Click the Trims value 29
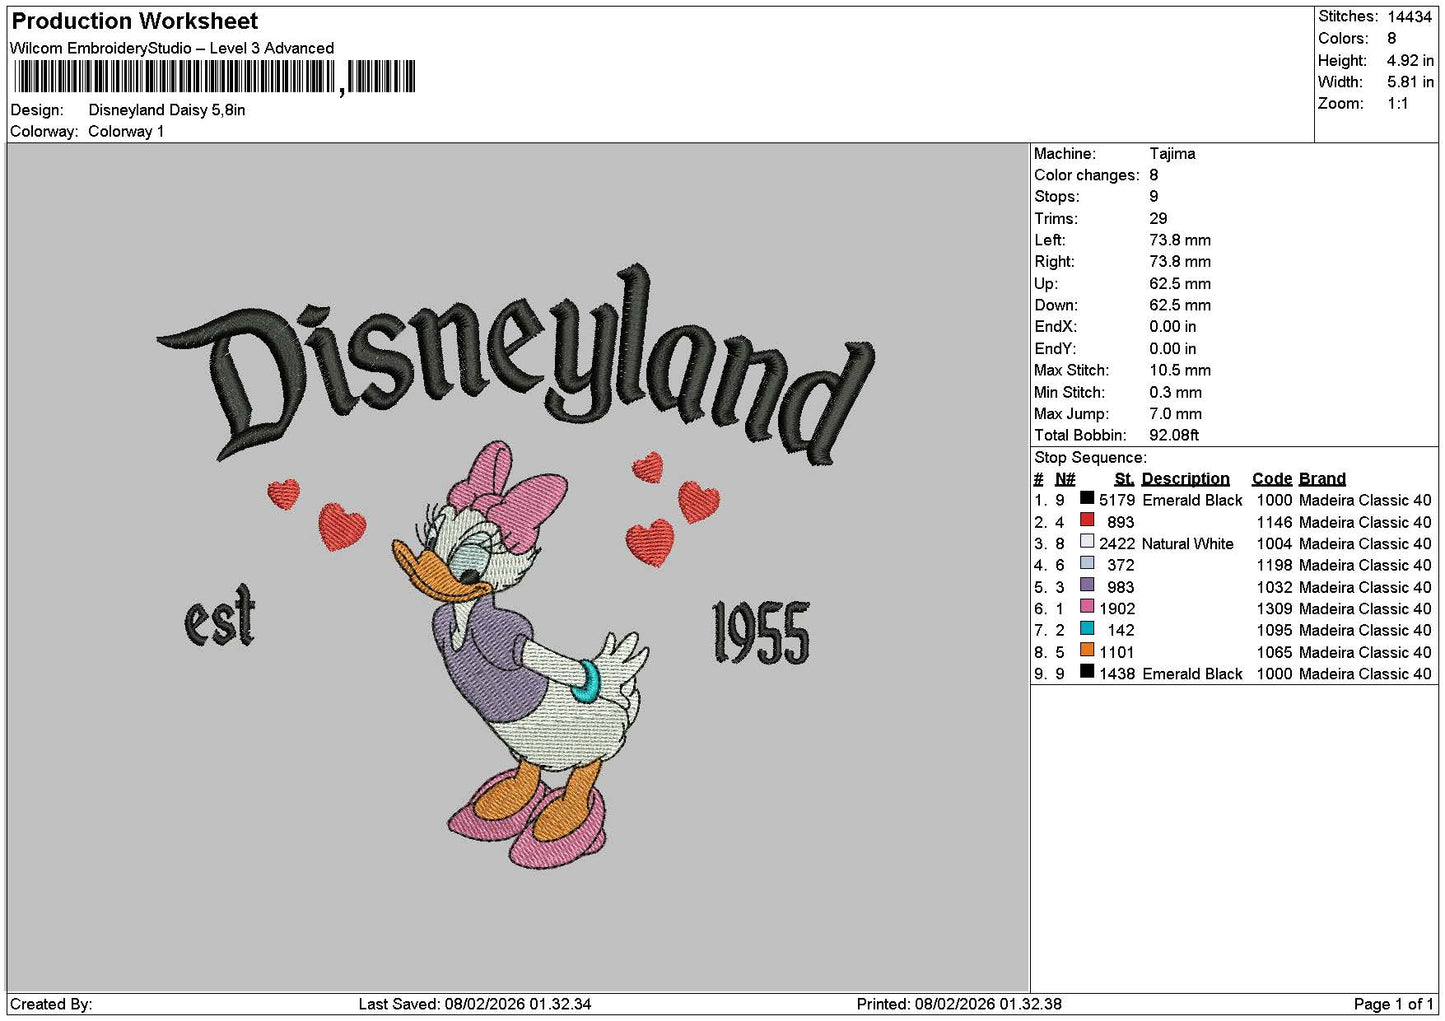This screenshot has height=1021, width=1445. coord(1158,219)
